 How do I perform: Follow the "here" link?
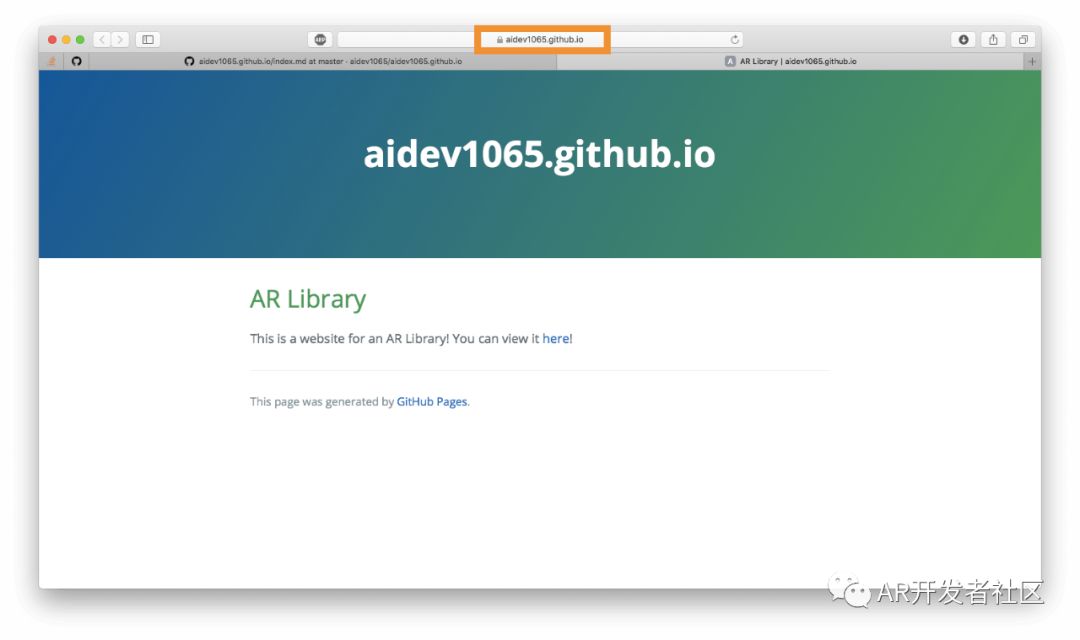pos(555,339)
